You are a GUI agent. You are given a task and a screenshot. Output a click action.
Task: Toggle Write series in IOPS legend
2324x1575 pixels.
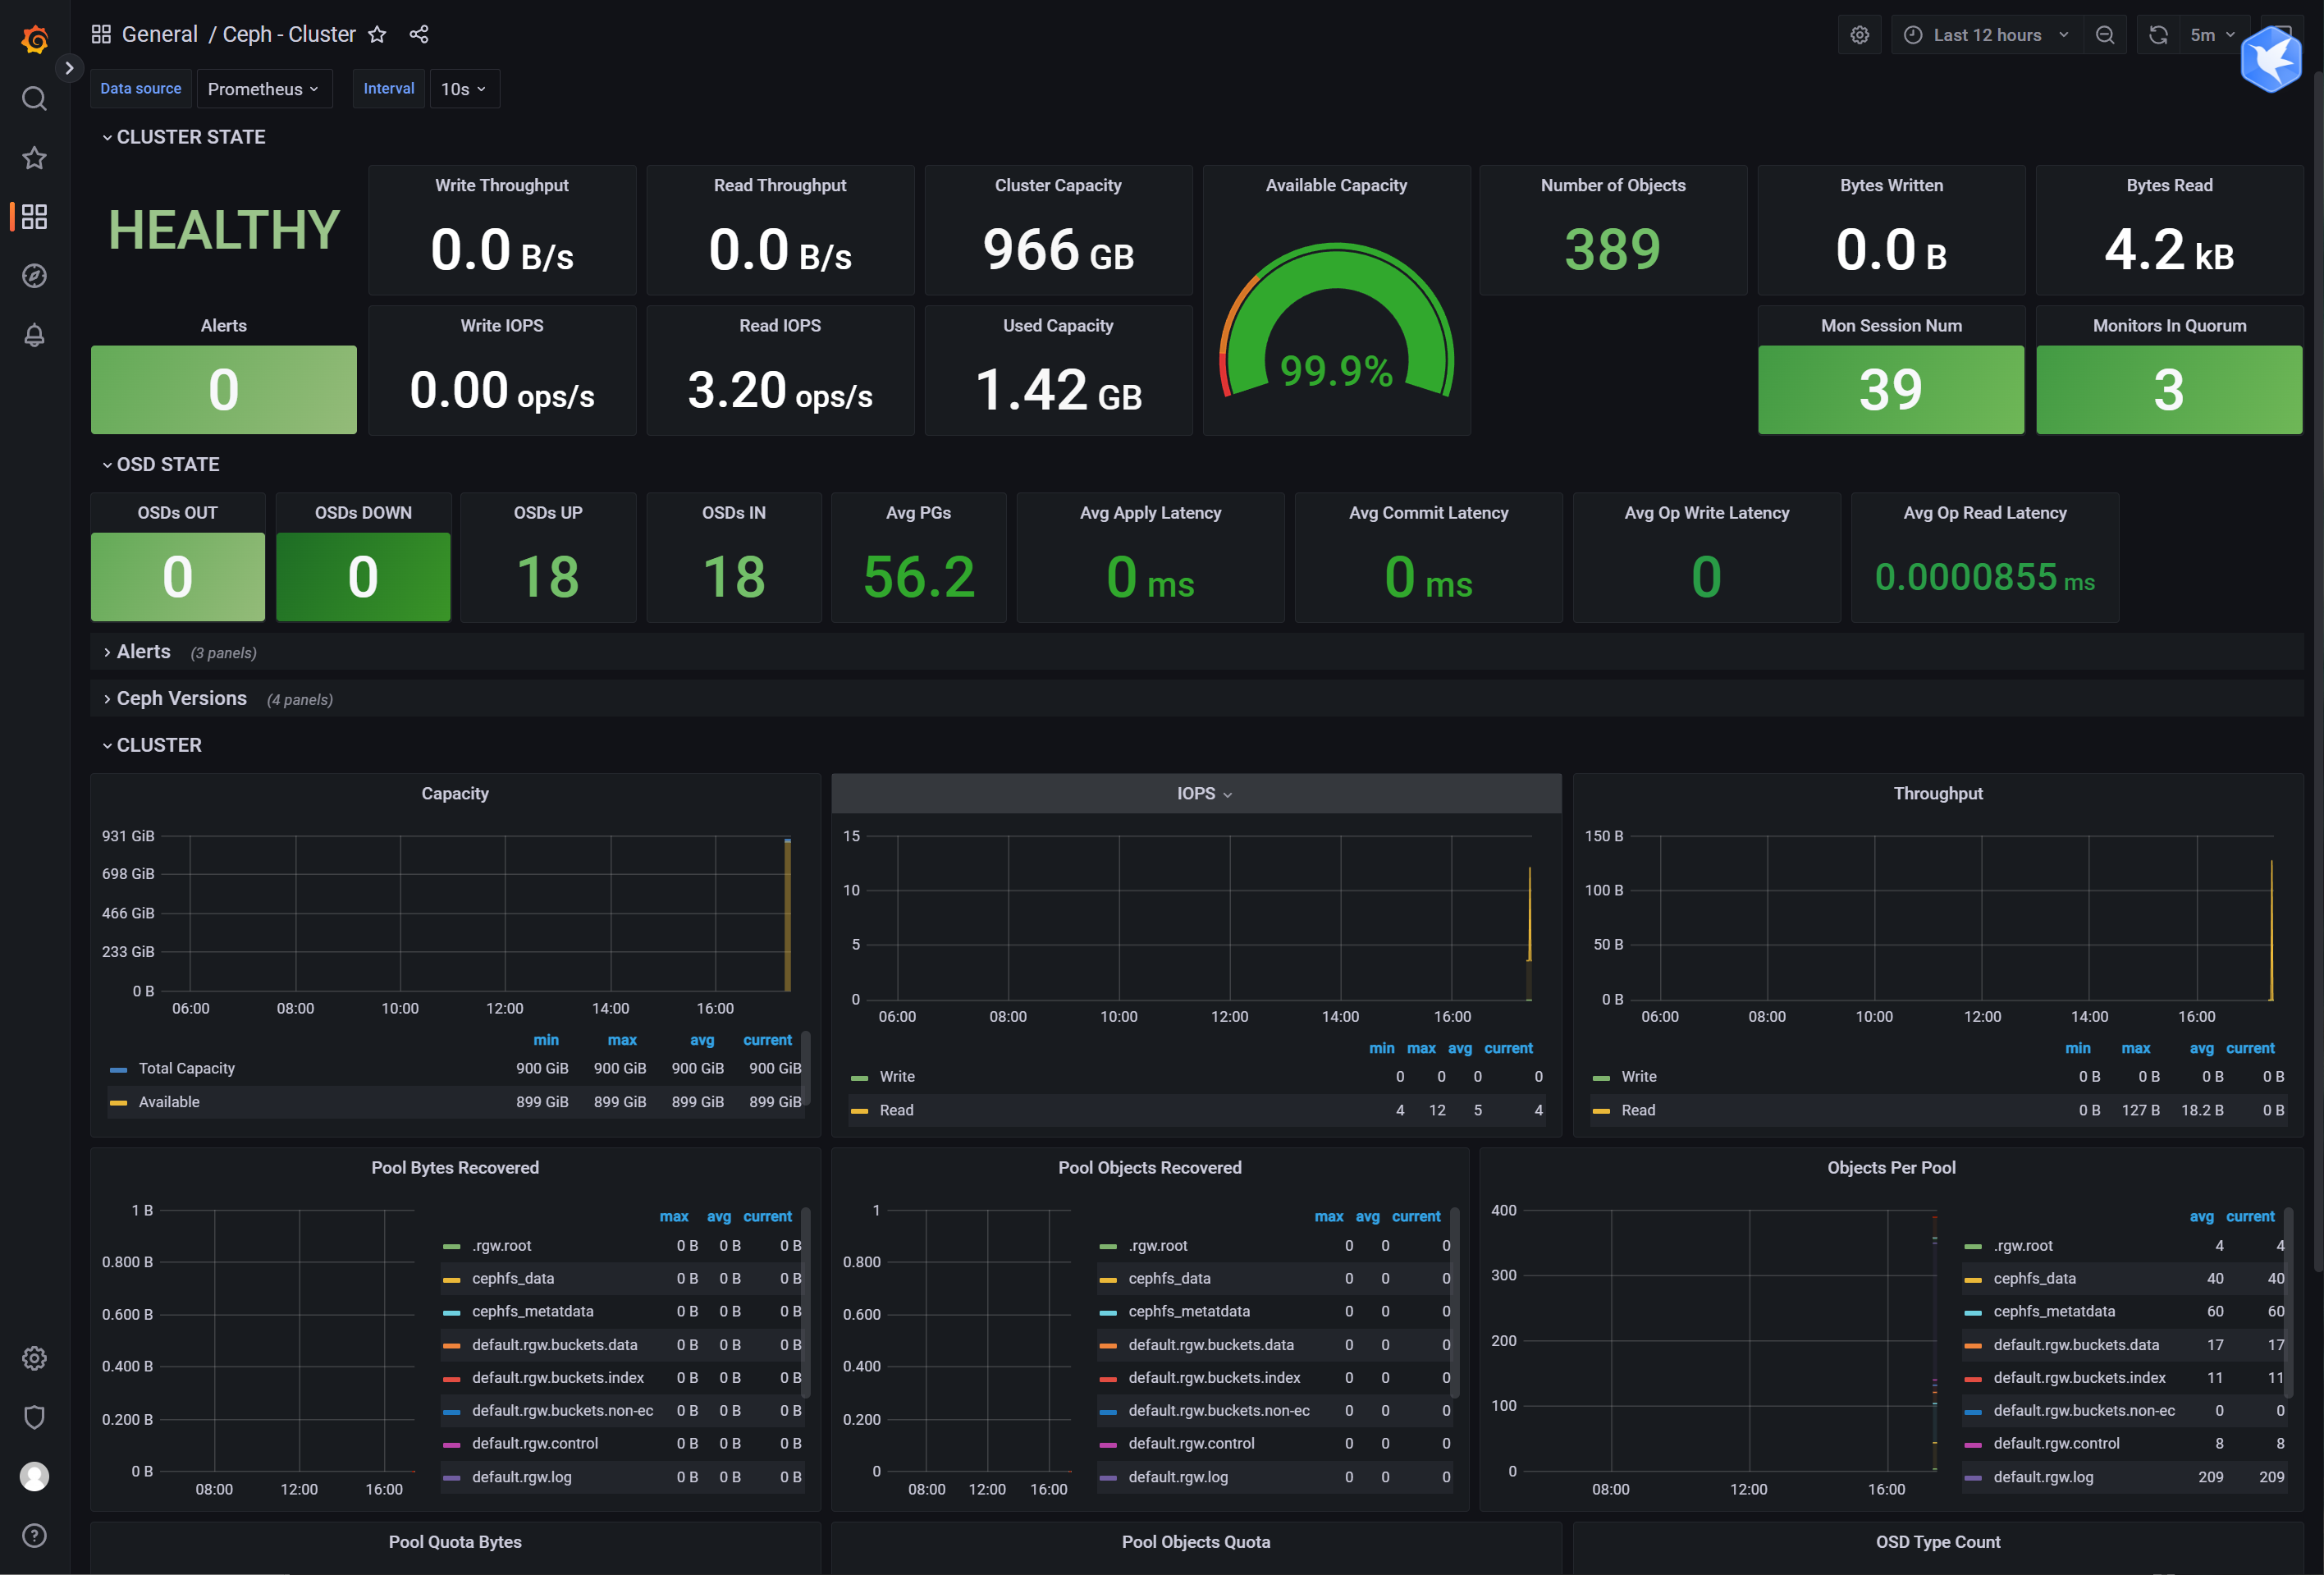(896, 1076)
